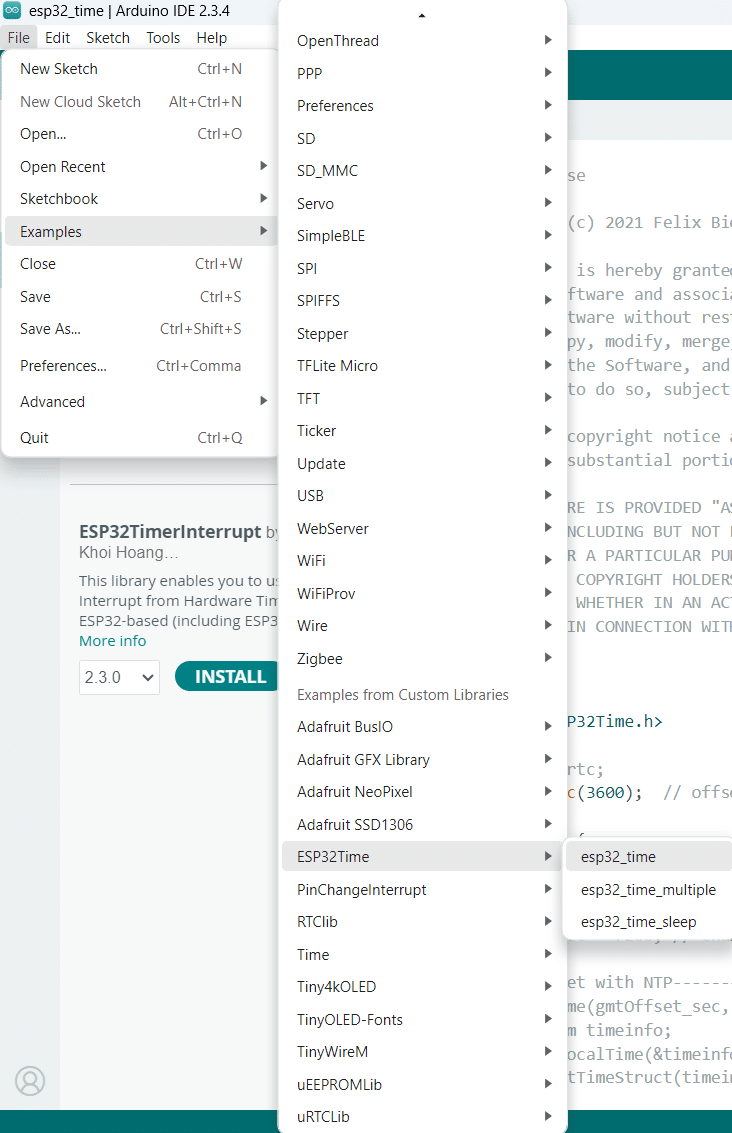Image resolution: width=732 pixels, height=1133 pixels.
Task: Select Open... in the File menu
Action: point(140,134)
